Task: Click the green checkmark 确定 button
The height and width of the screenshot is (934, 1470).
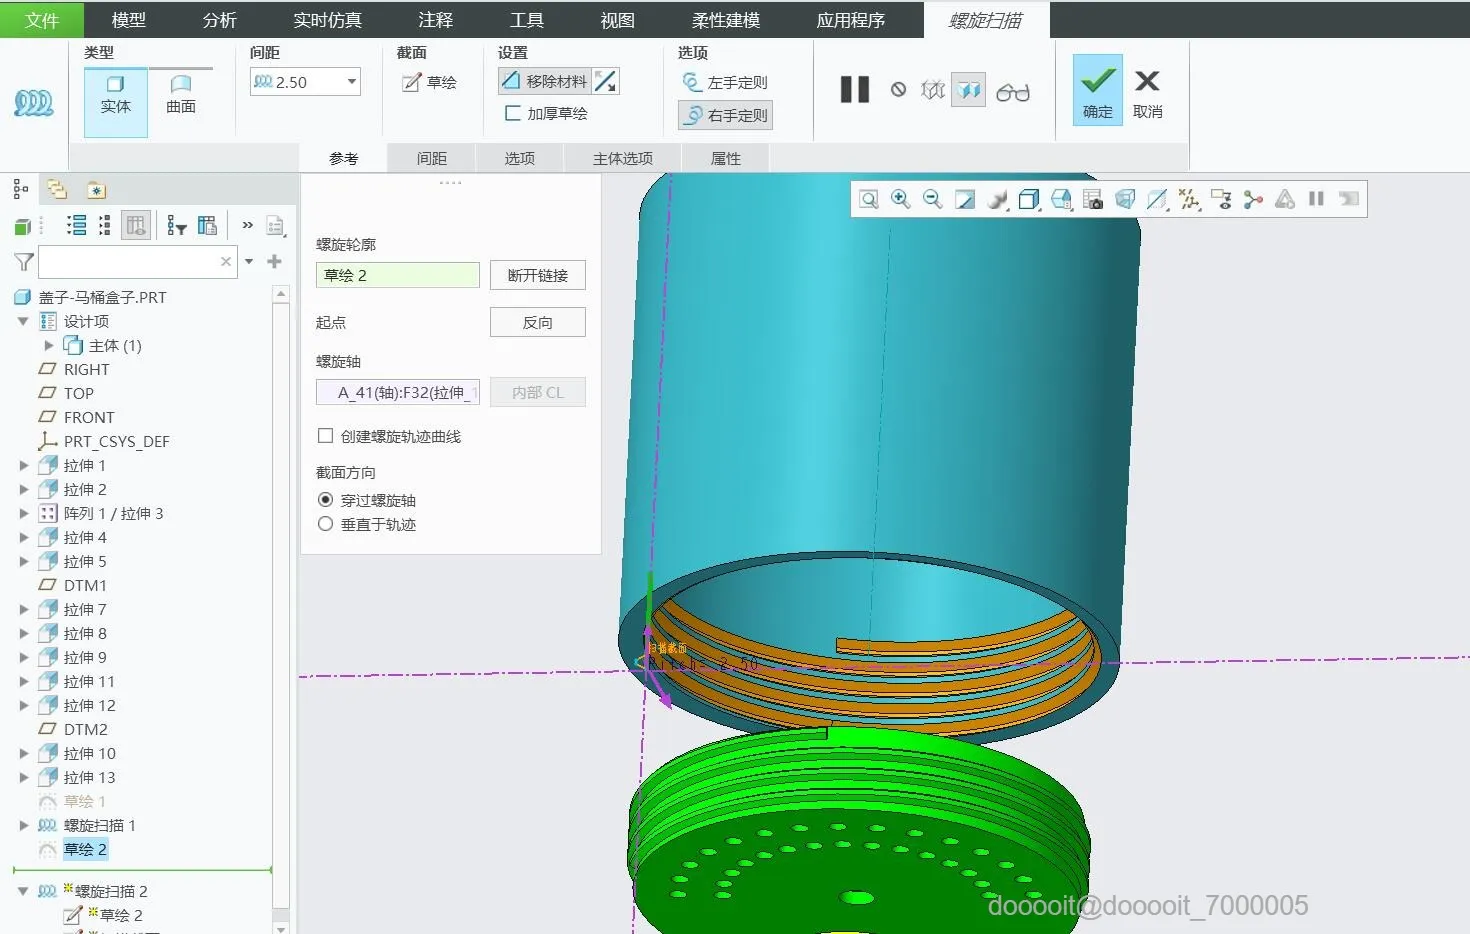Action: click(x=1097, y=90)
